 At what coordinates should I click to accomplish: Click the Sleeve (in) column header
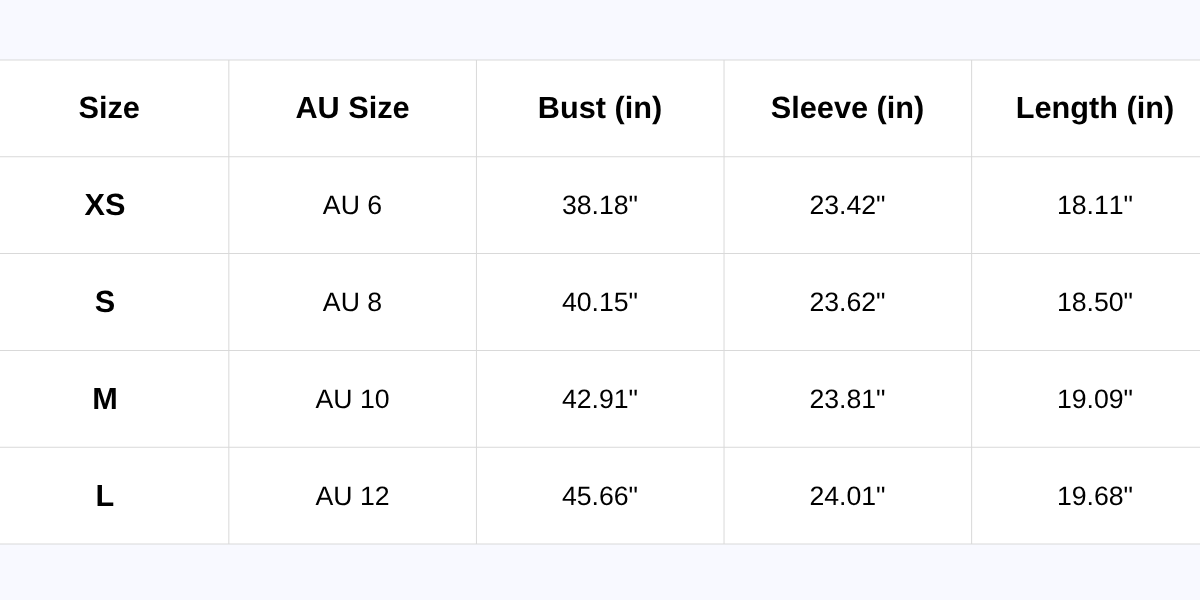tap(847, 108)
